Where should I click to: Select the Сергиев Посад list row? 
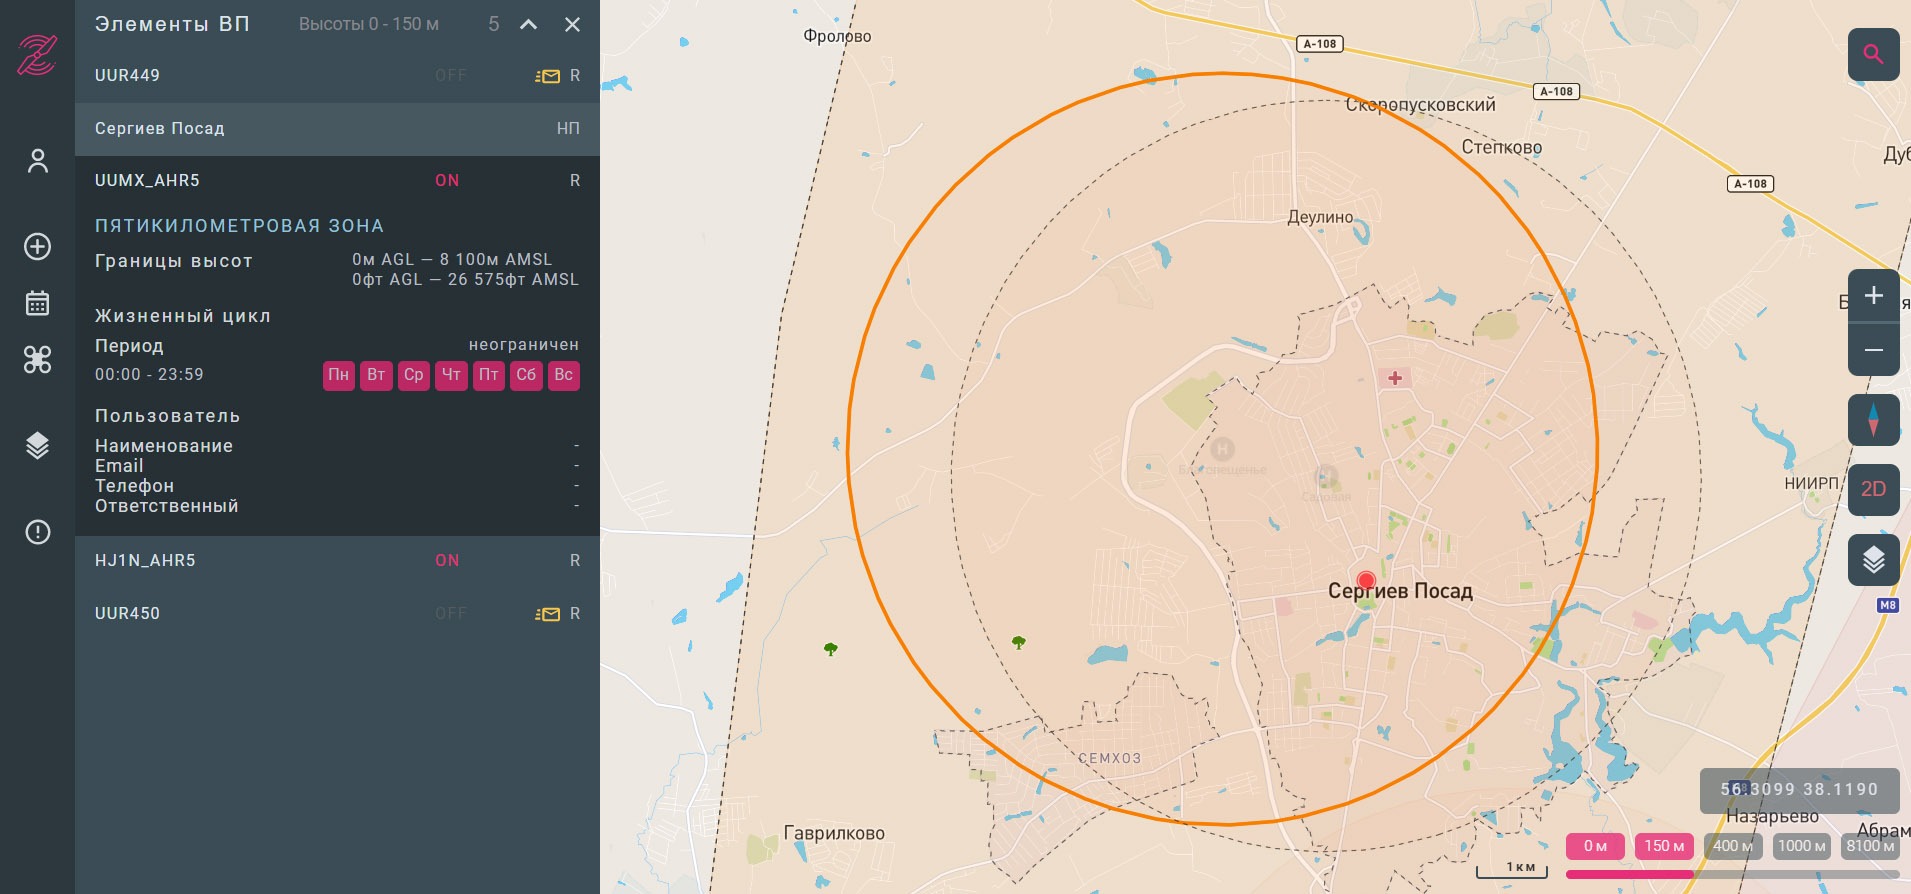tap(337, 129)
